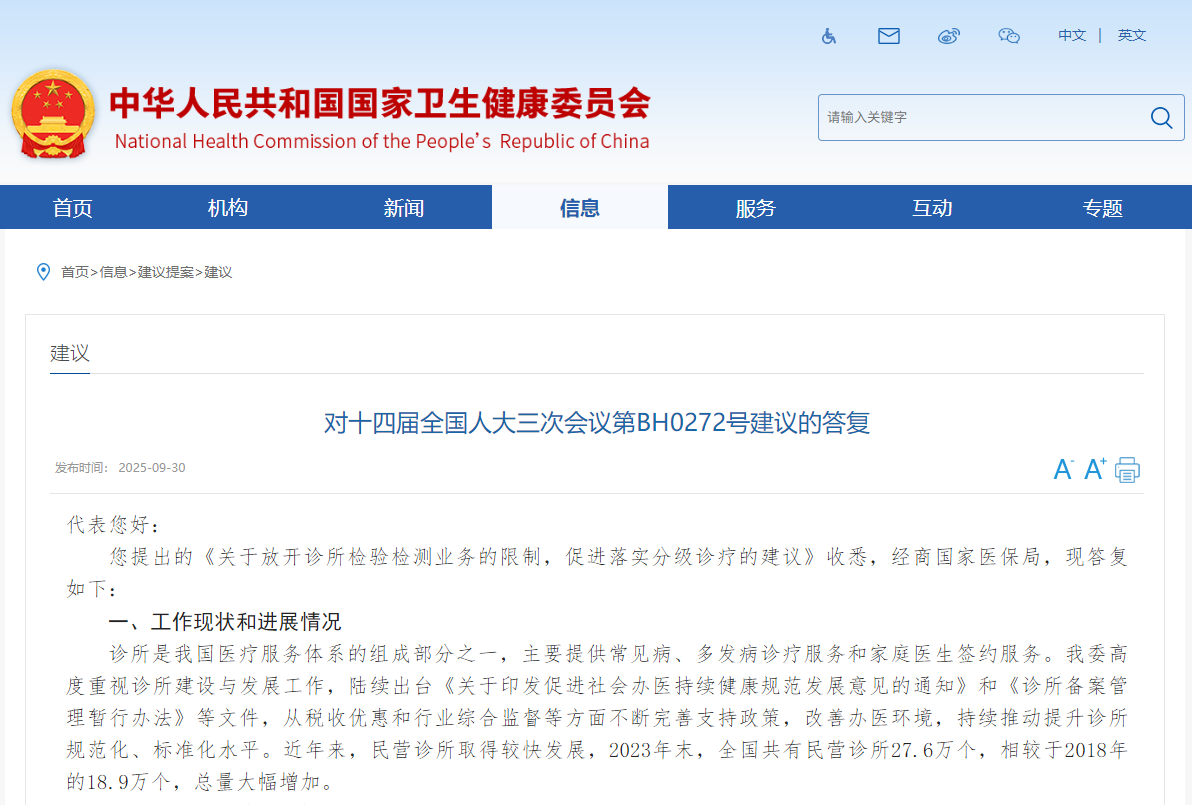This screenshot has height=805, width=1192.
Task: Open the accessibility access icon
Action: tap(828, 35)
